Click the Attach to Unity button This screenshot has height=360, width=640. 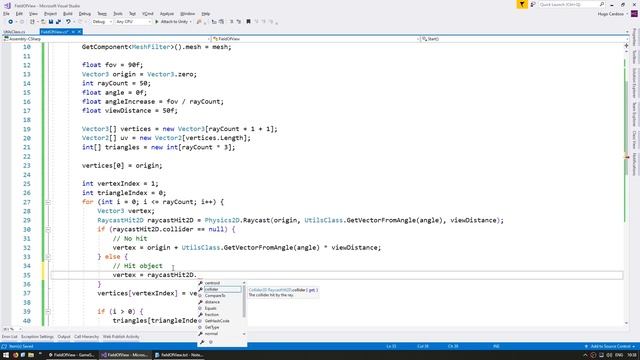[171, 22]
